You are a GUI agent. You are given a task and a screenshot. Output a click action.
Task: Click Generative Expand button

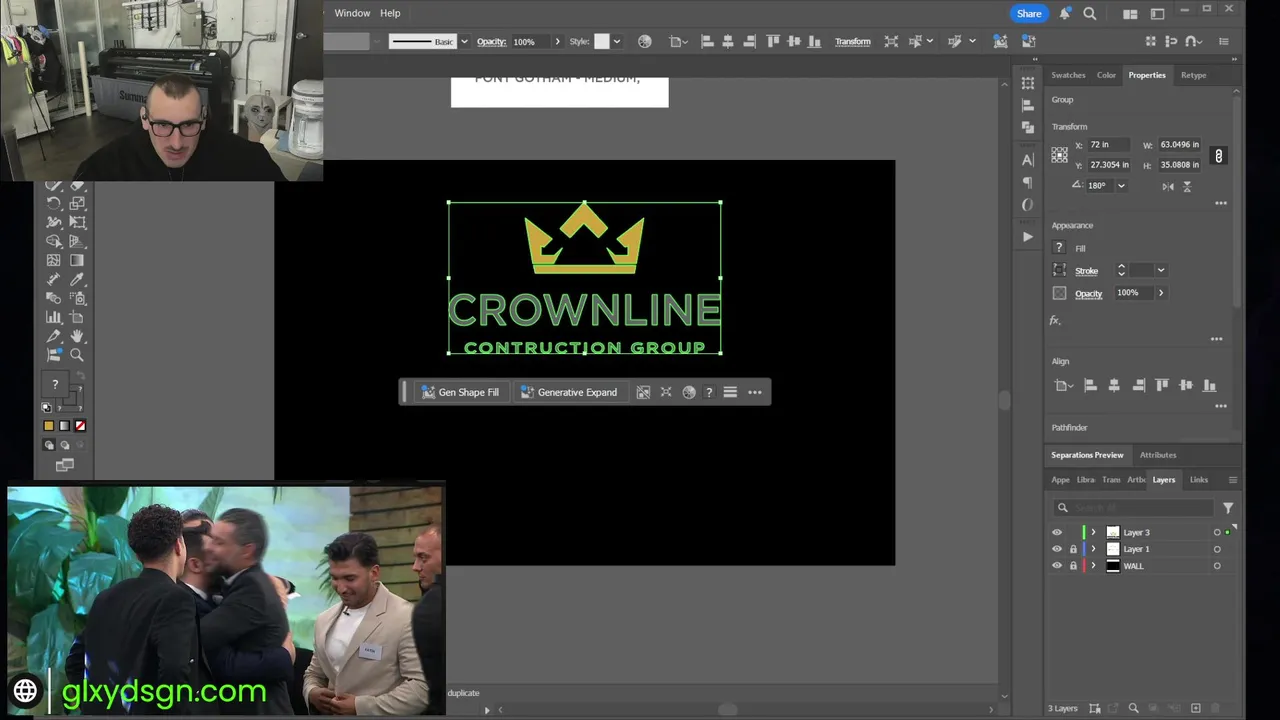coord(569,392)
